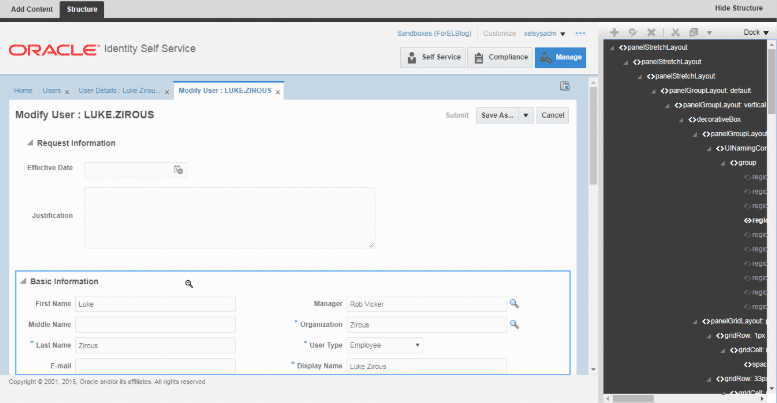Select the panelGroupLayout: default label
The width and height of the screenshot is (777, 403).
click(710, 91)
